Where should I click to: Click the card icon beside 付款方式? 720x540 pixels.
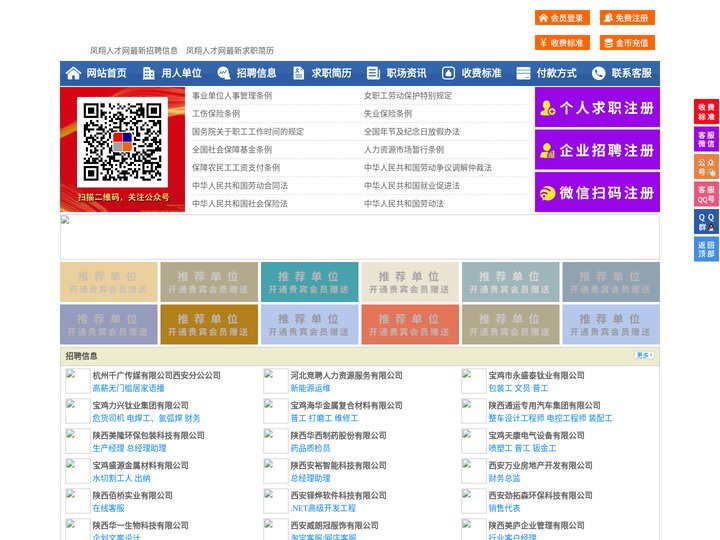pos(523,73)
